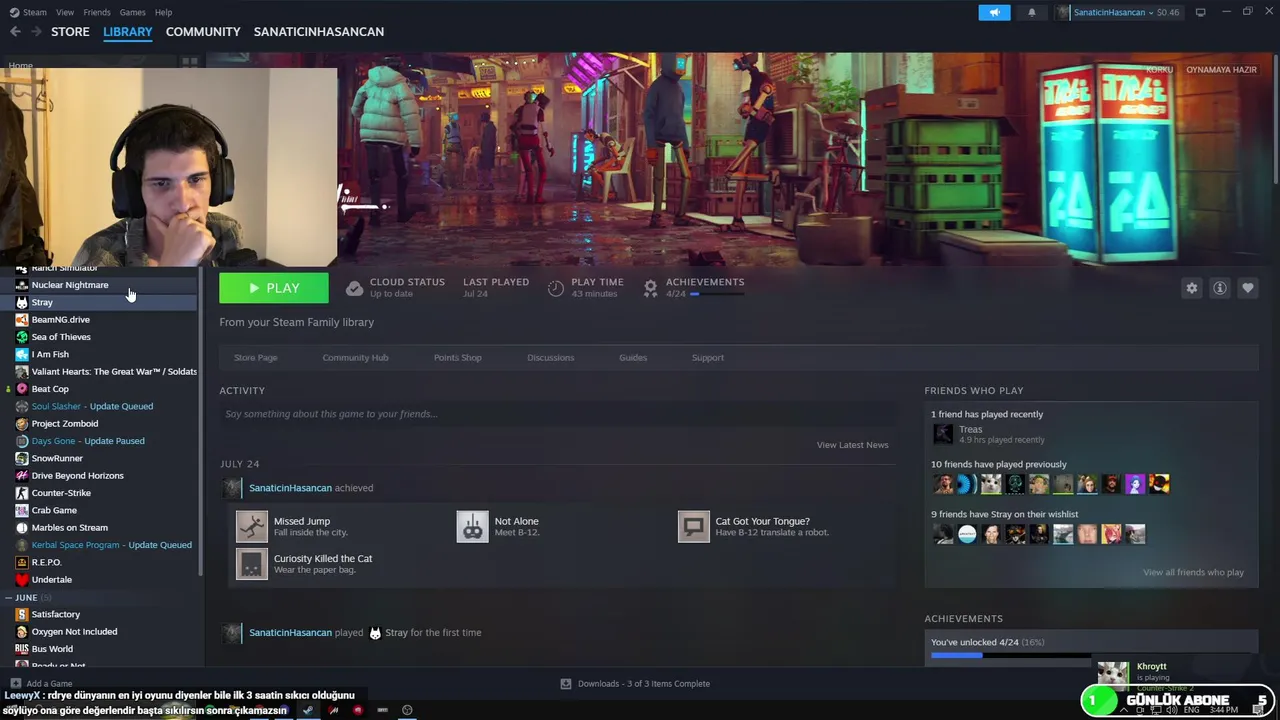This screenshot has height=720, width=1280.
Task: Open Treas friend avatar
Action: (943, 433)
